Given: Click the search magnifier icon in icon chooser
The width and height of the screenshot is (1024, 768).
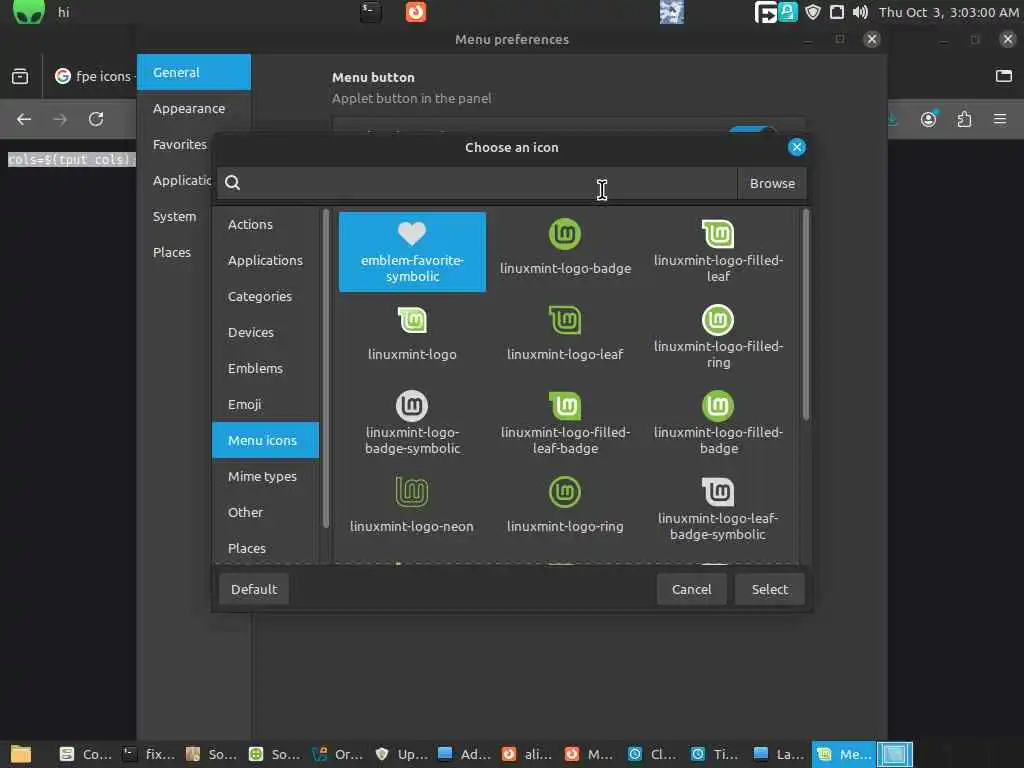Looking at the screenshot, I should pos(232,183).
